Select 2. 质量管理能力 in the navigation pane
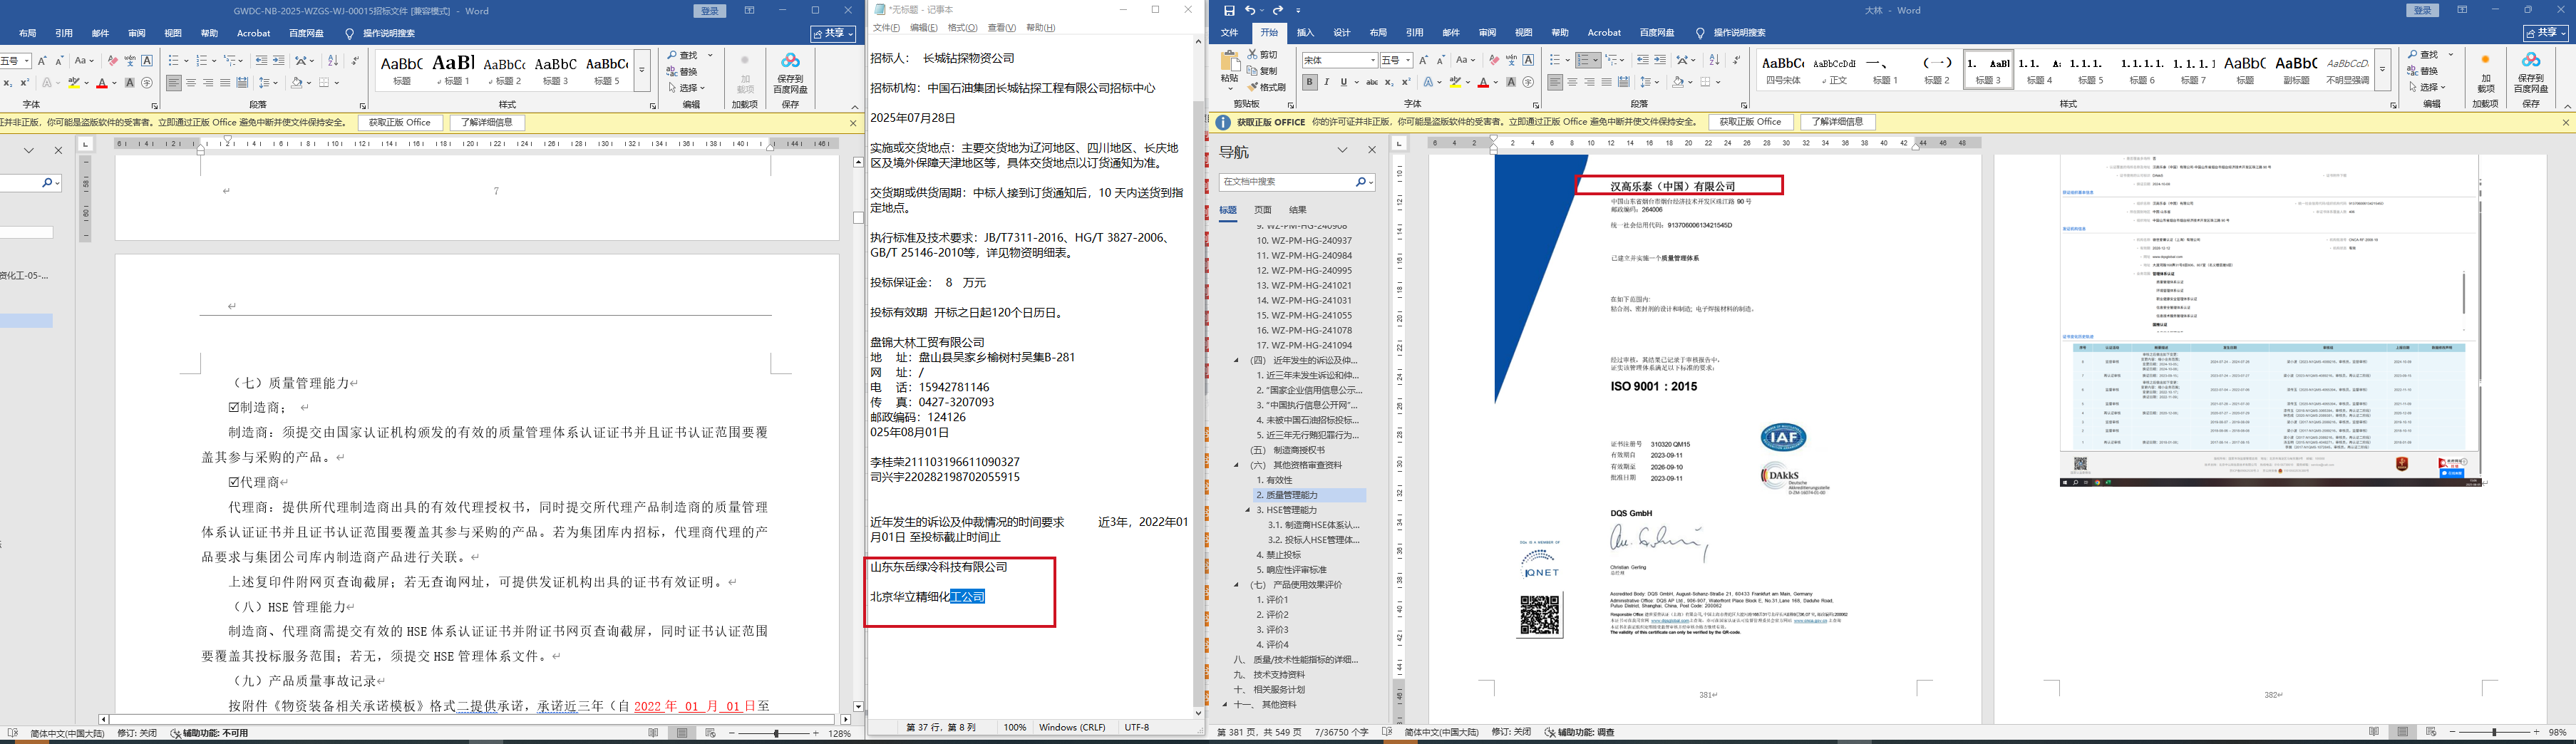The image size is (2576, 744). point(1310,495)
